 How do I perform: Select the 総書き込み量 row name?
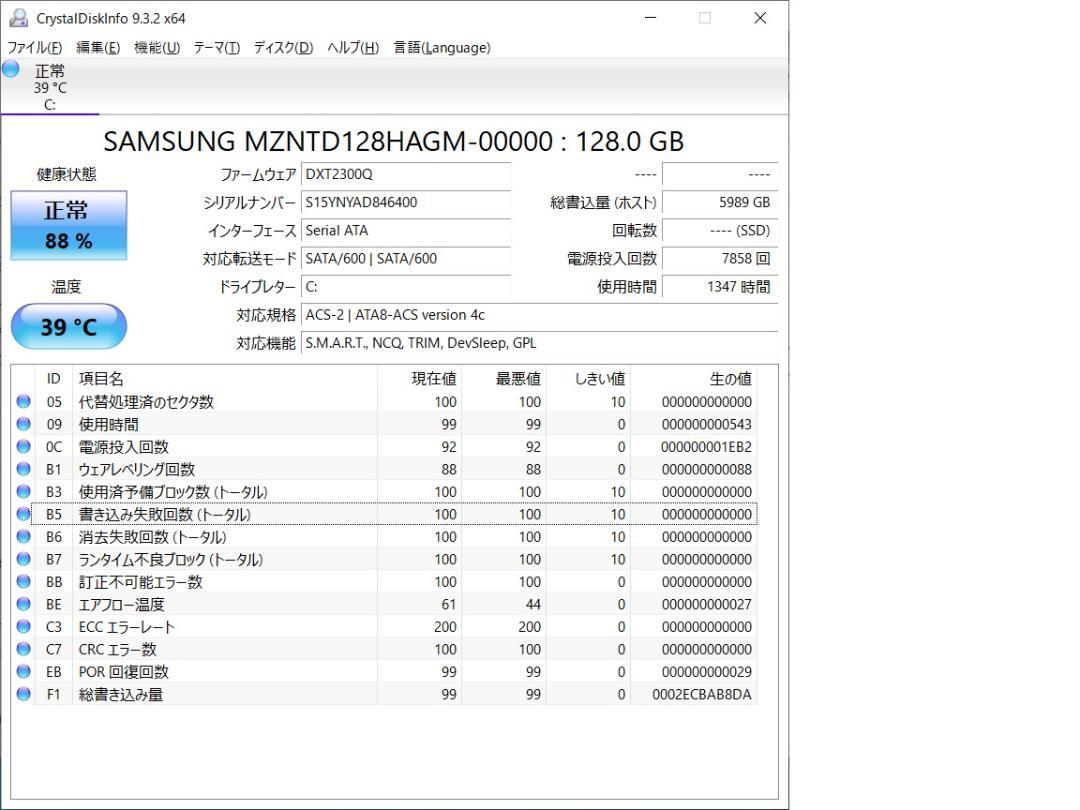pyautogui.click(x=121, y=694)
